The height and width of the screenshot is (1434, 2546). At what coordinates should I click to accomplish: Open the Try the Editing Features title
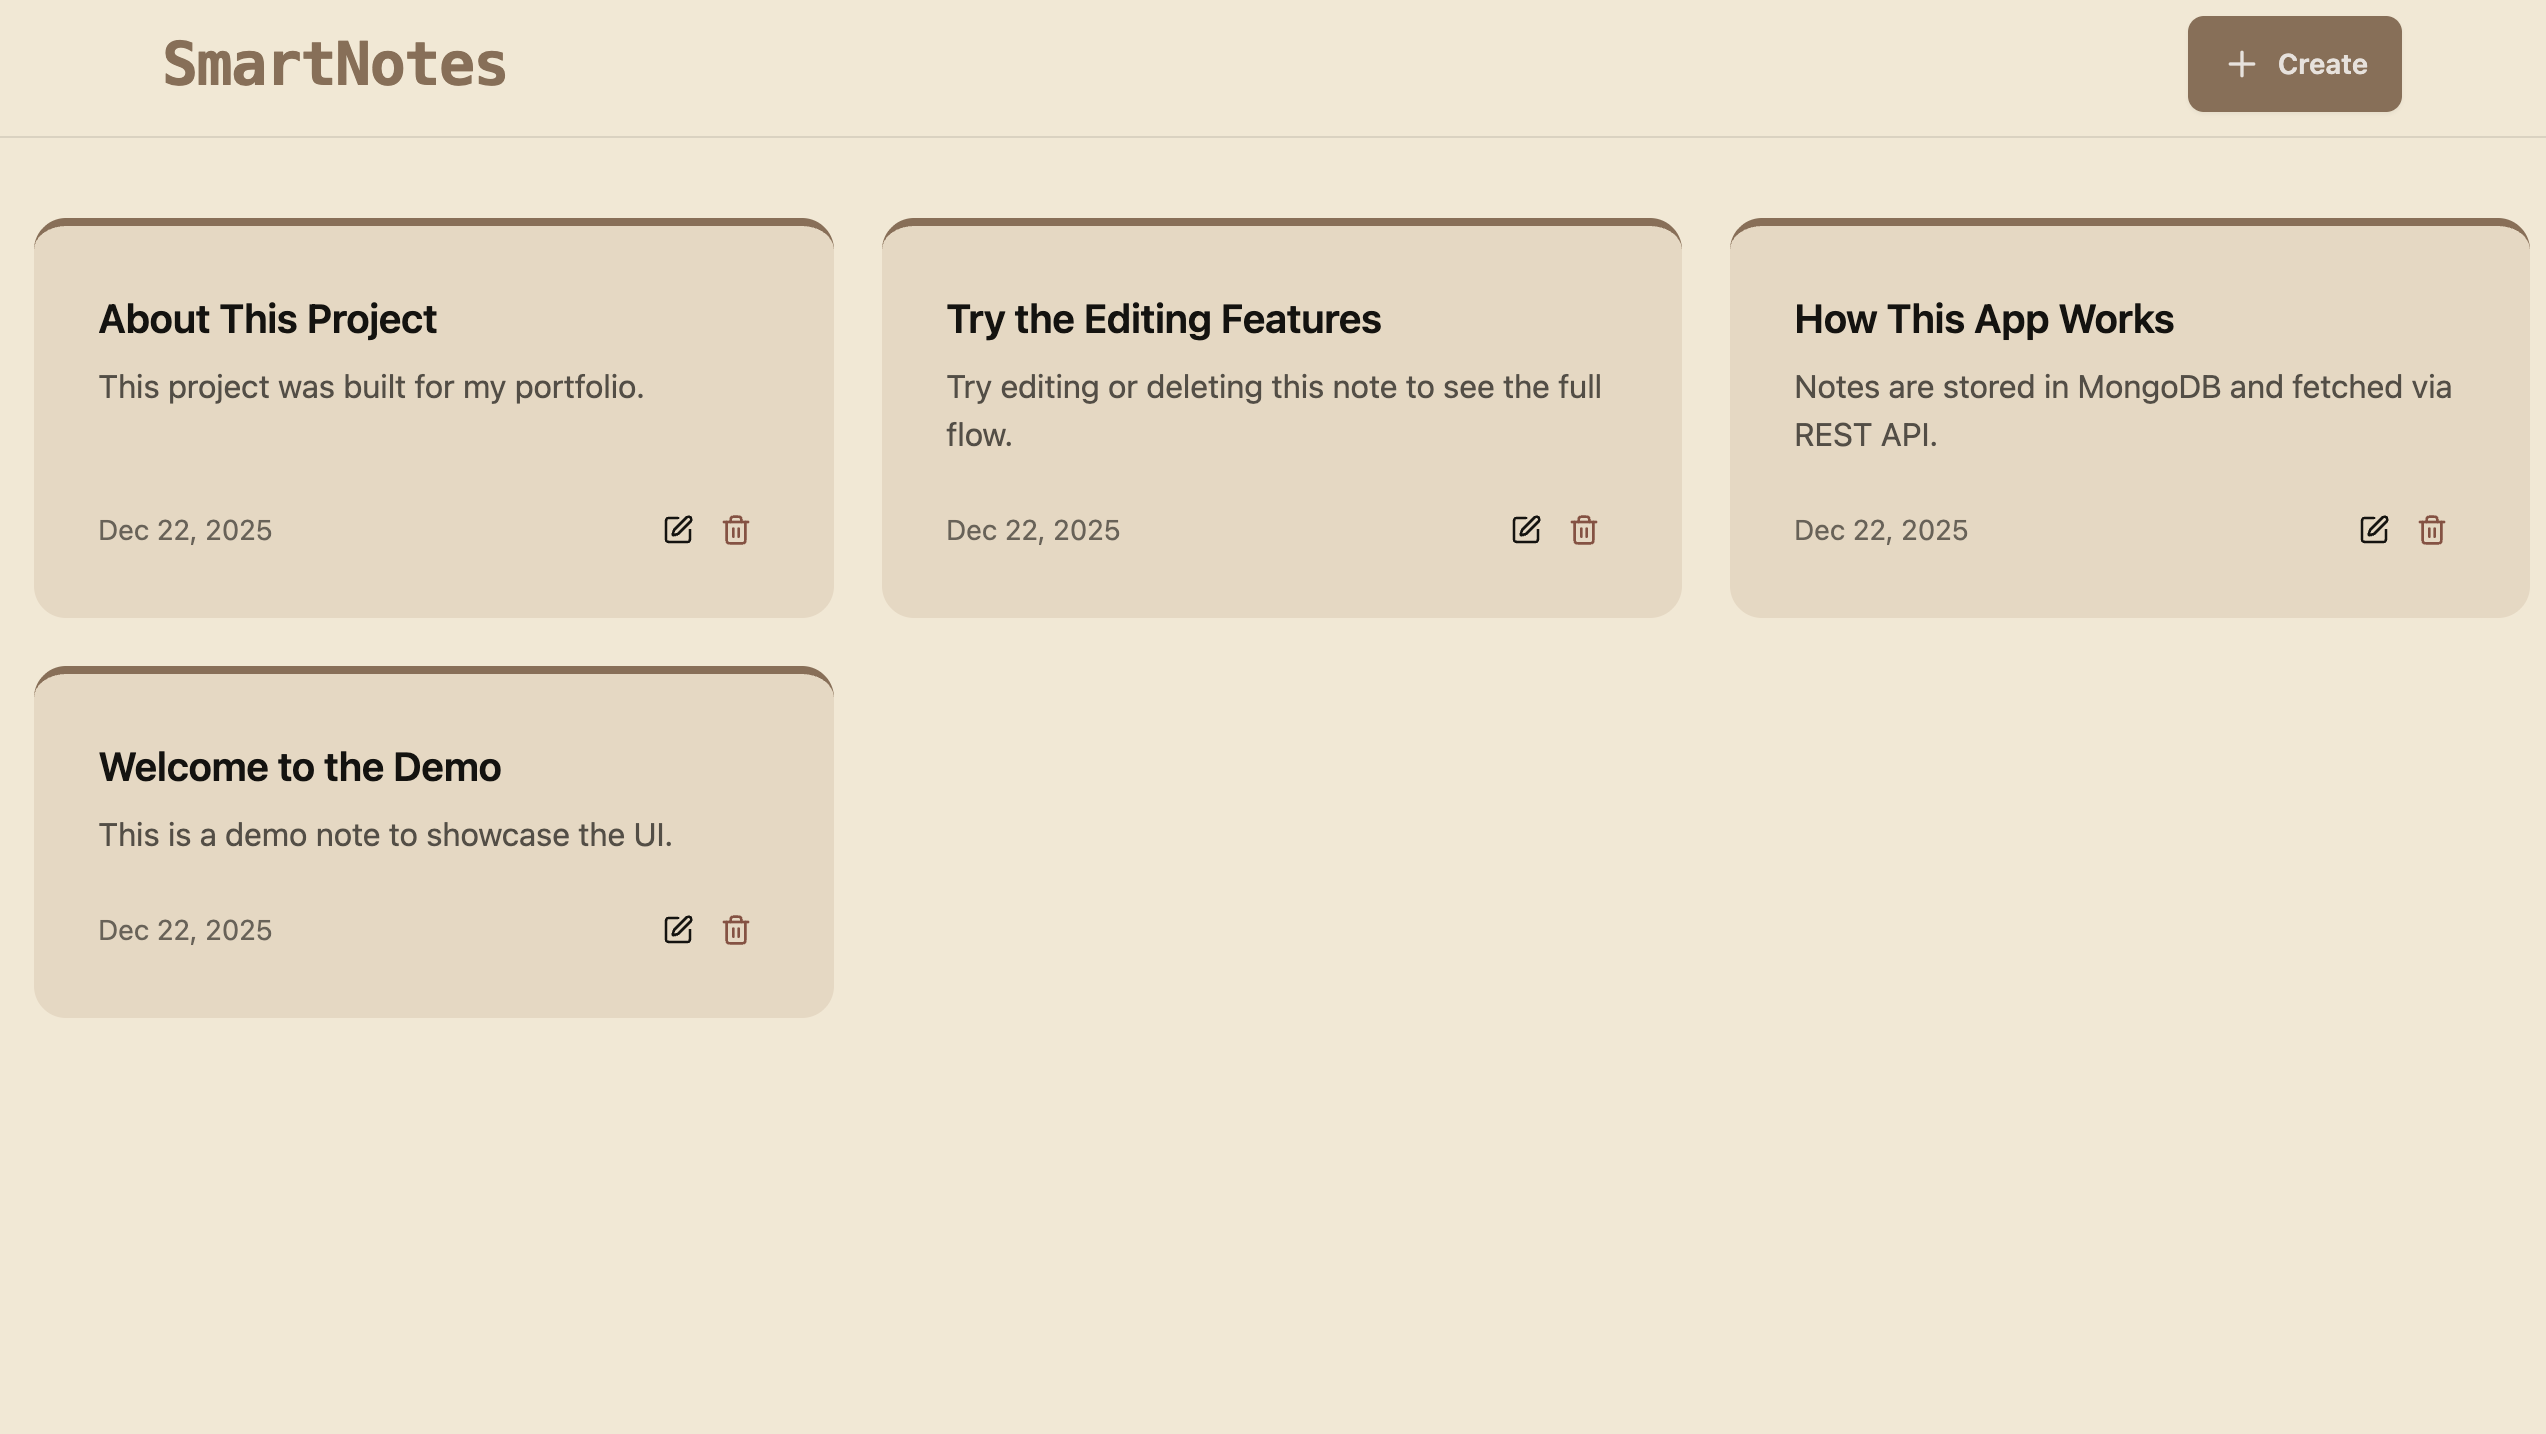coord(1163,319)
